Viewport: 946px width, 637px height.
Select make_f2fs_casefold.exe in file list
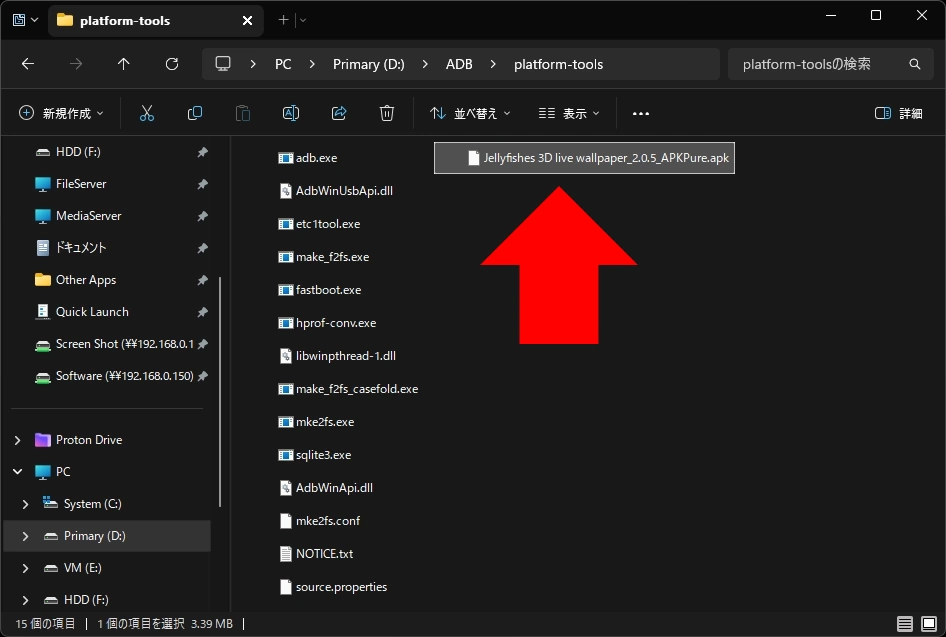348,389
